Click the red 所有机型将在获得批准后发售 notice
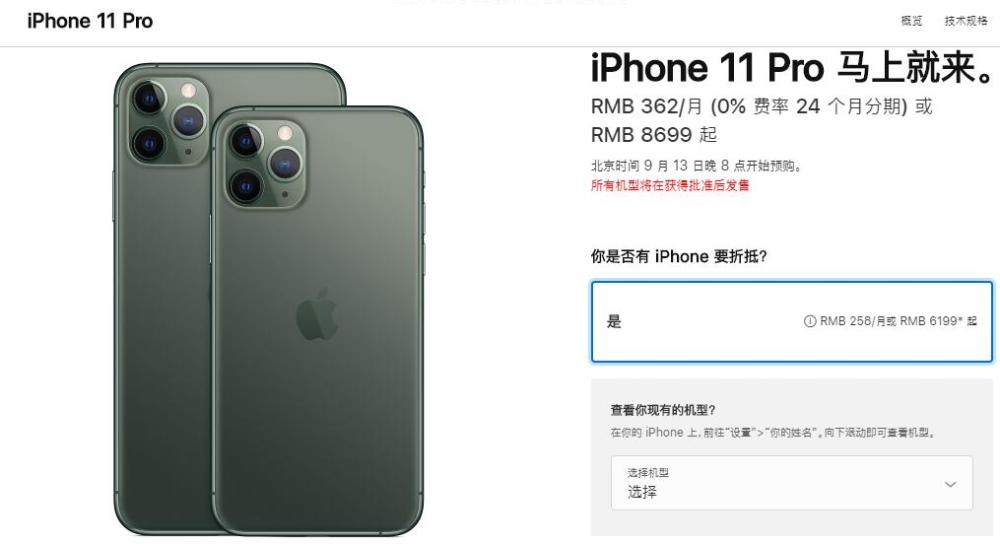This screenshot has width=1000, height=544. point(670,186)
